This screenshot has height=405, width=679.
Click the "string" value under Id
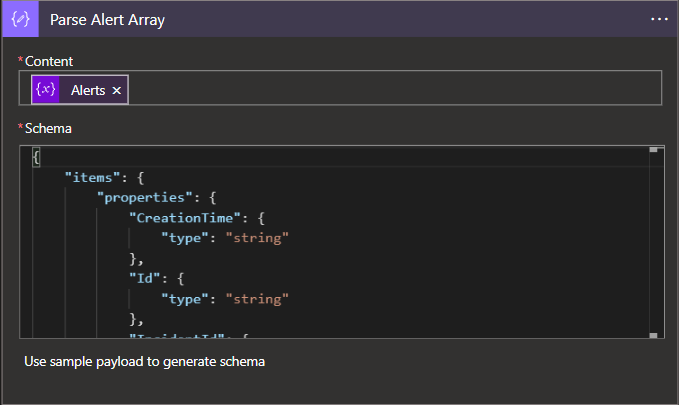pos(257,298)
